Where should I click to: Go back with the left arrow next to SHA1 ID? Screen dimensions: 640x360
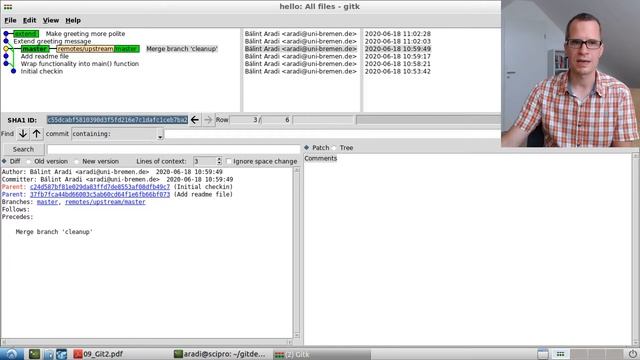[195, 120]
